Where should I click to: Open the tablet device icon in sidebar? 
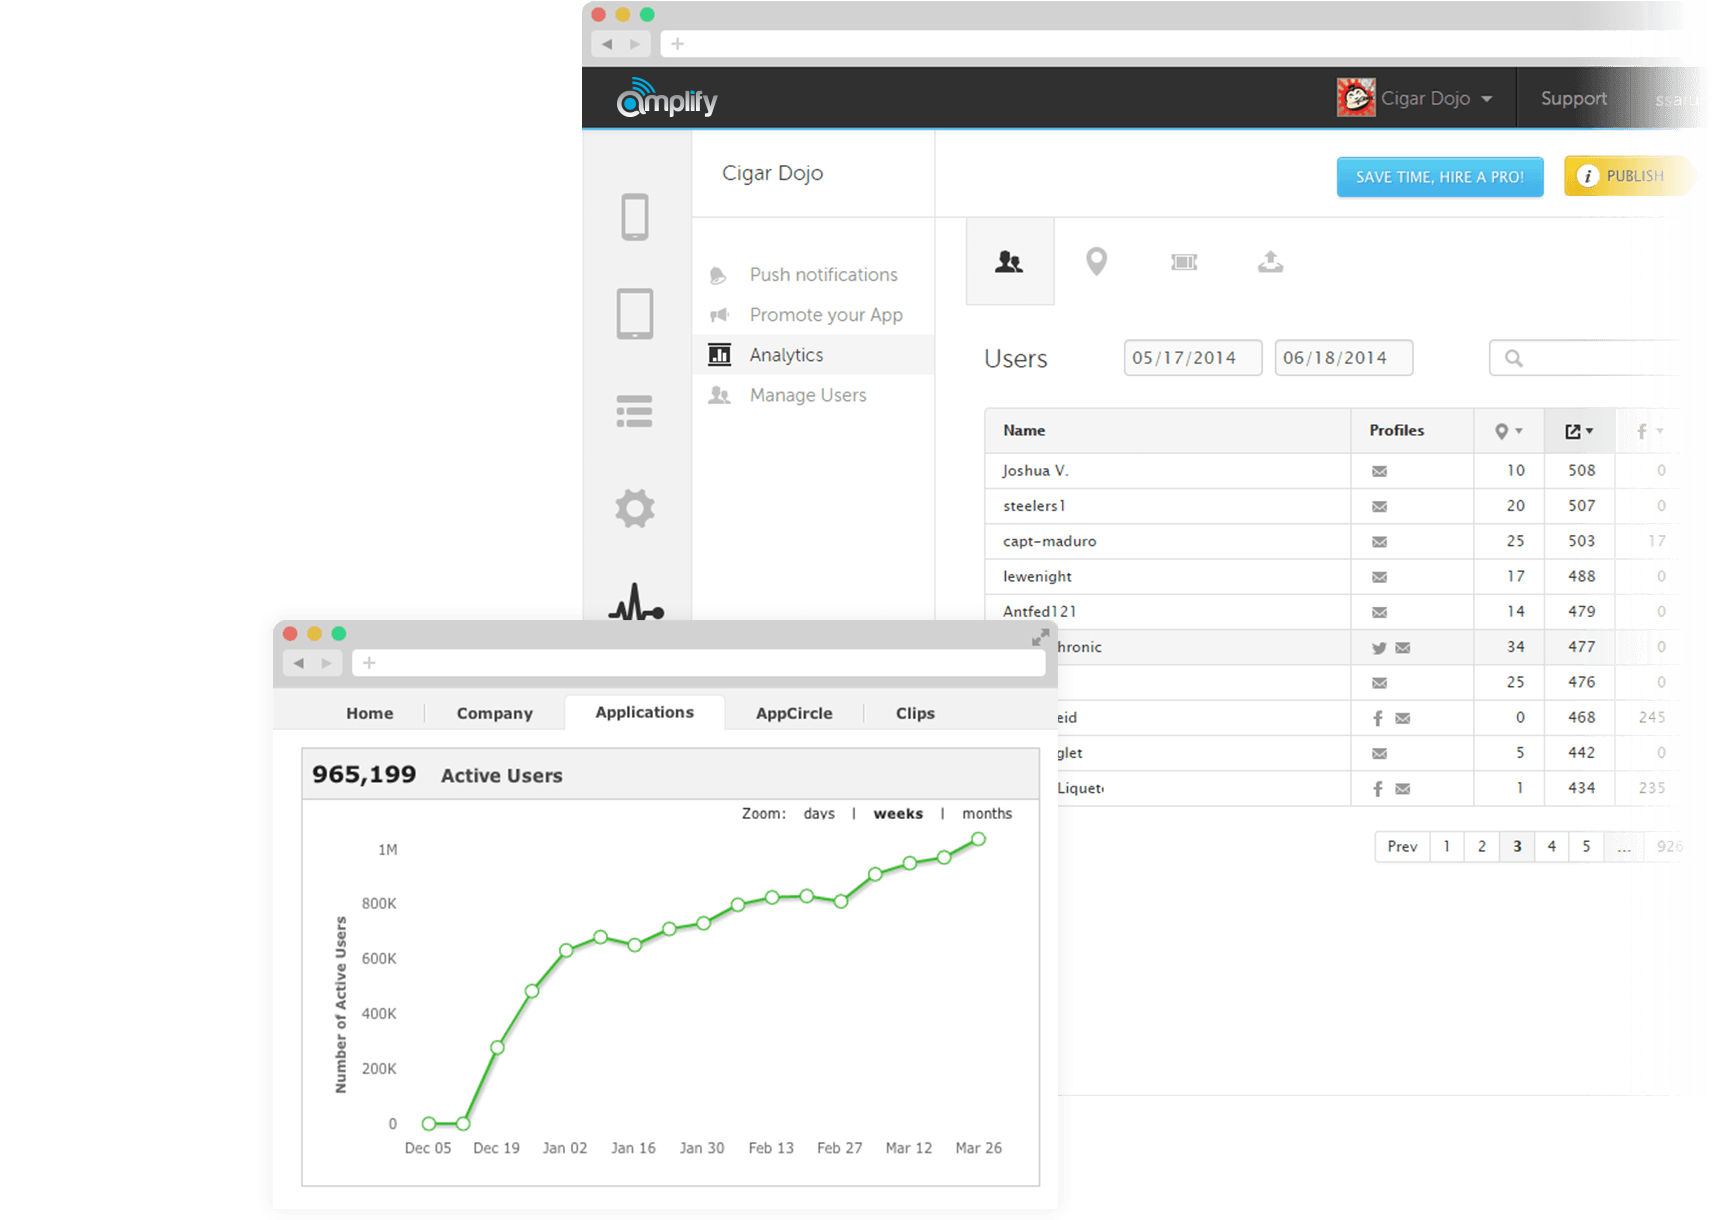[x=635, y=314]
